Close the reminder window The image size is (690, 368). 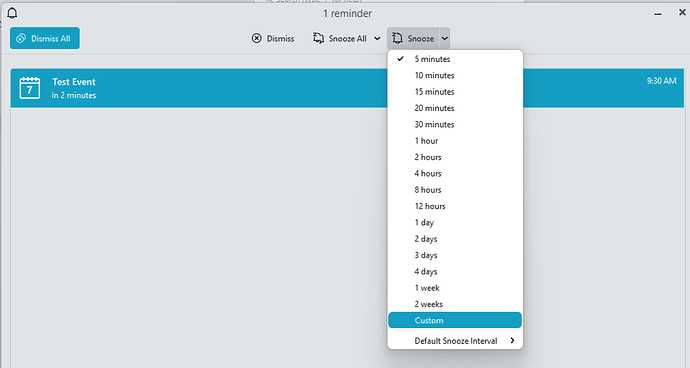(x=682, y=13)
